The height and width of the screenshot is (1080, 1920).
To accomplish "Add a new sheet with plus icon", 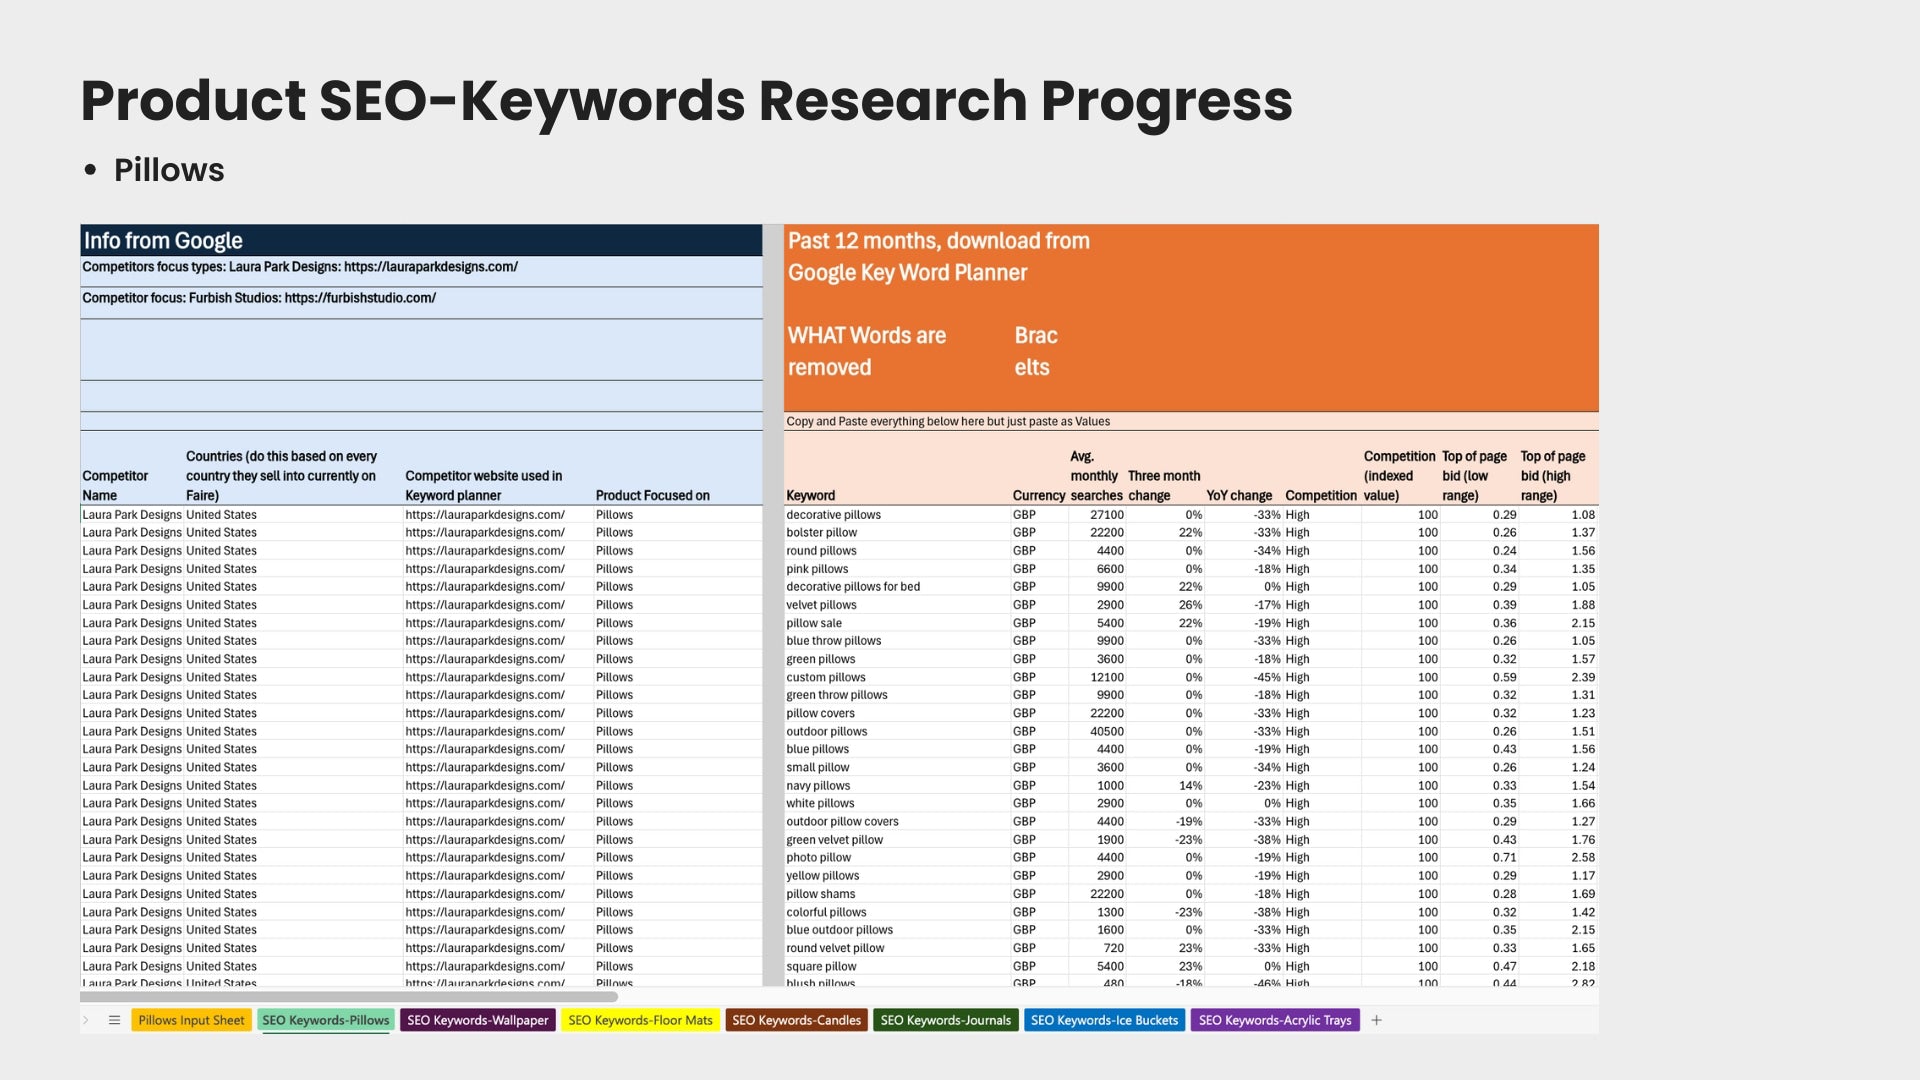I will (1376, 1020).
